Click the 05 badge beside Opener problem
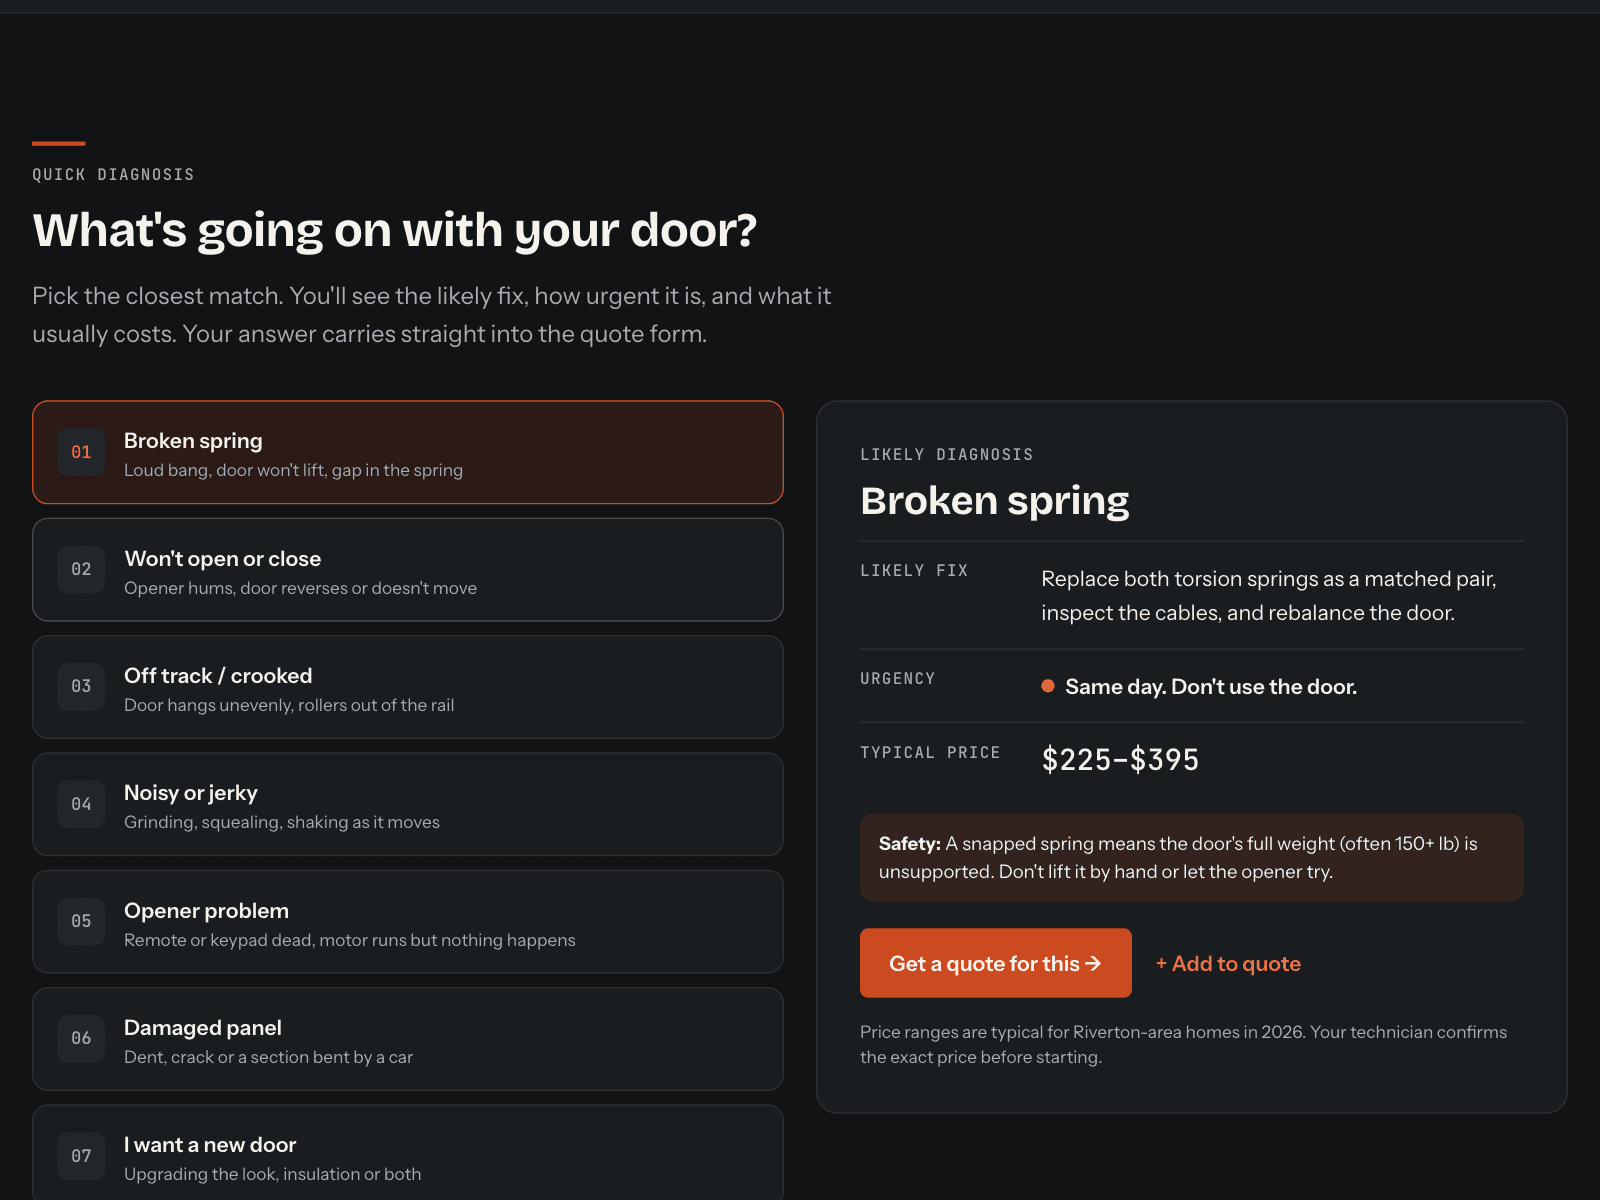Image resolution: width=1600 pixels, height=1200 pixels. pyautogui.click(x=81, y=921)
